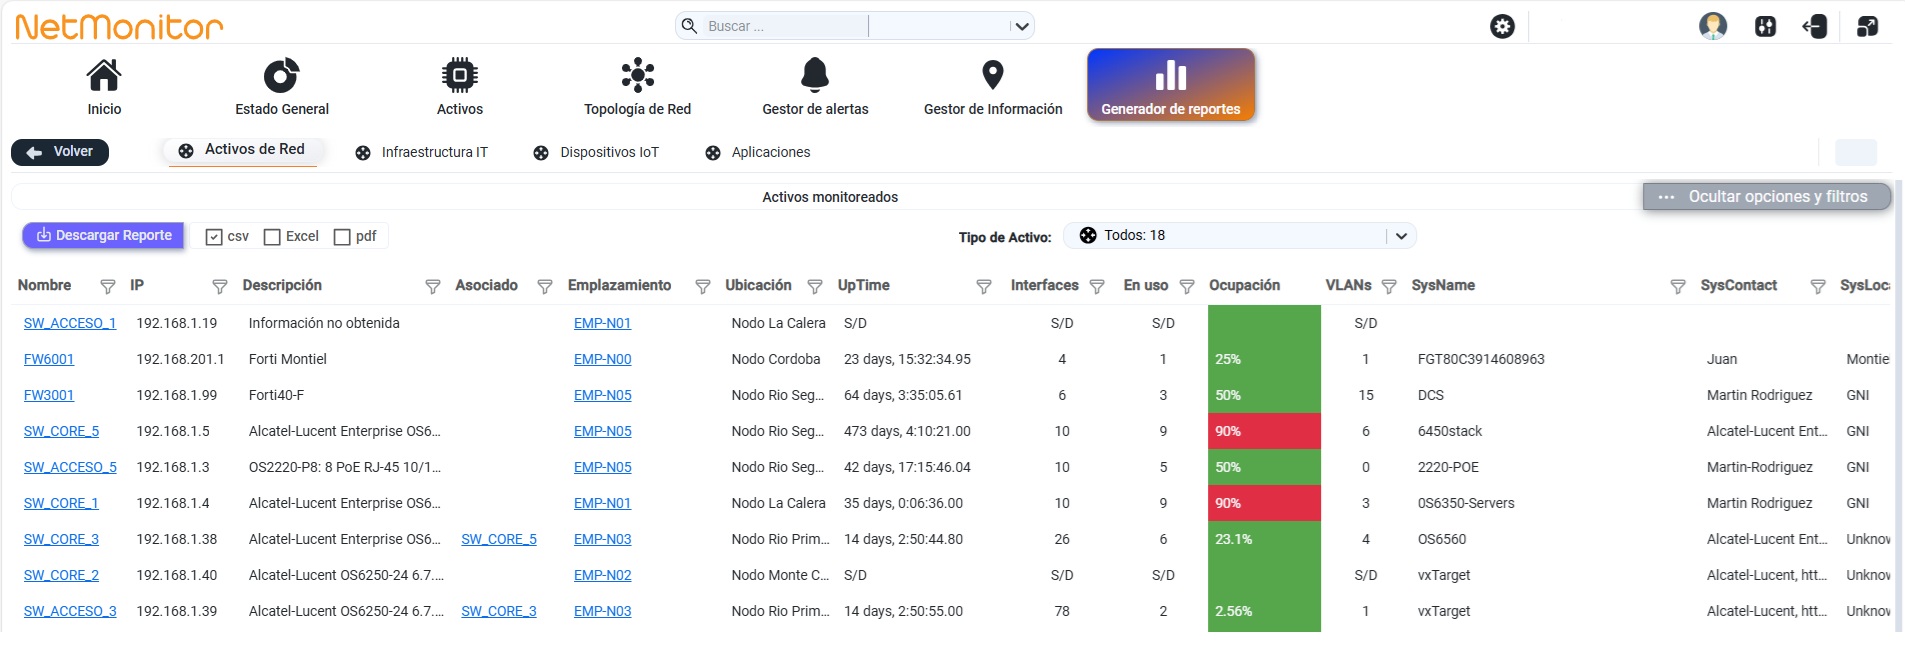The height and width of the screenshot is (648, 1905).
Task: Enable the pdf format checkbox
Action: point(342,237)
